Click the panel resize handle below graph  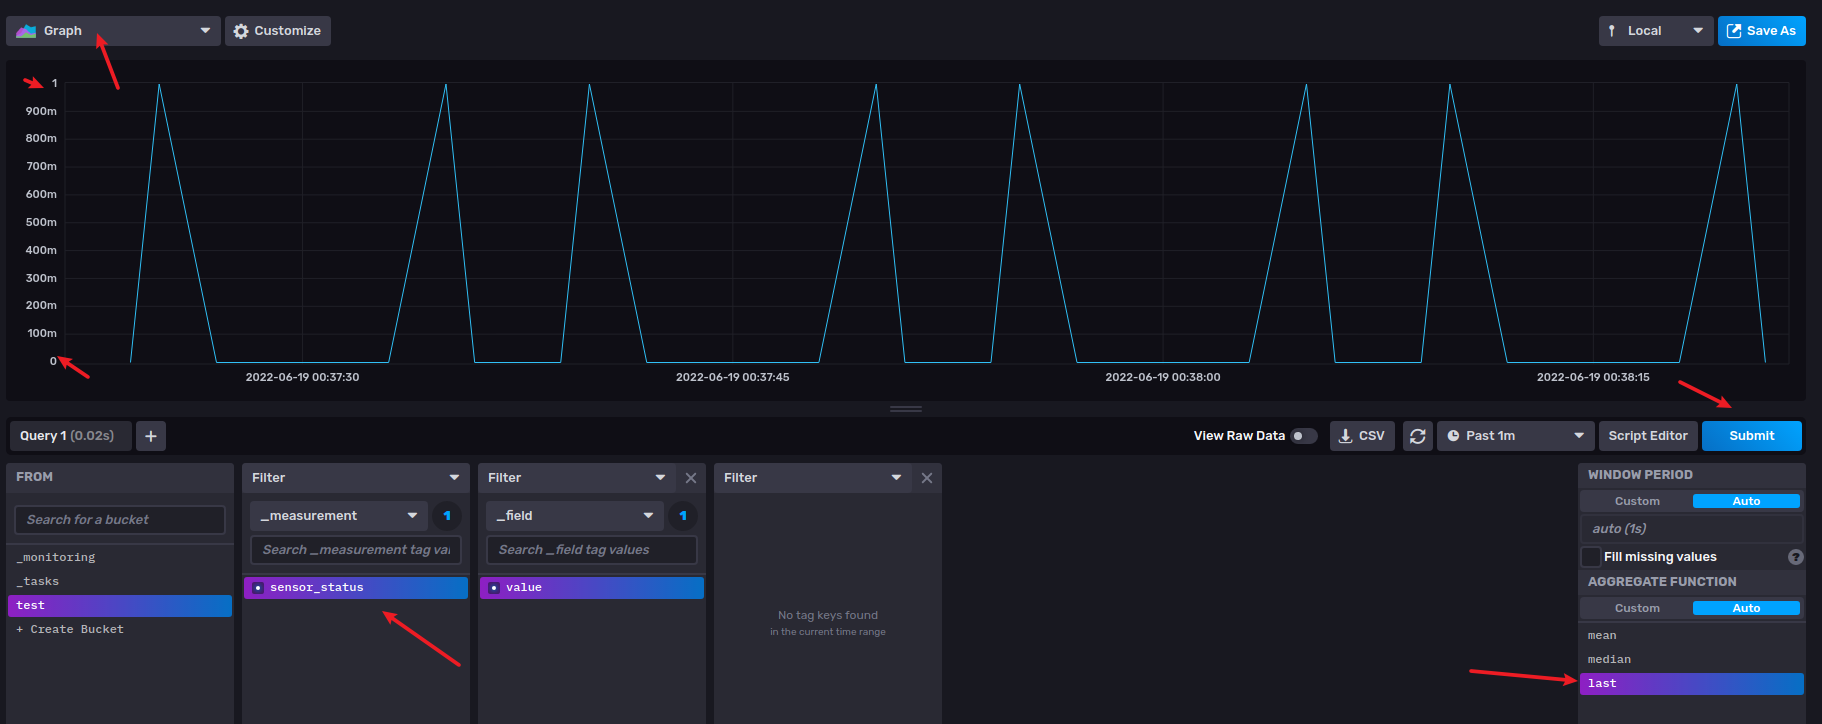(x=906, y=409)
